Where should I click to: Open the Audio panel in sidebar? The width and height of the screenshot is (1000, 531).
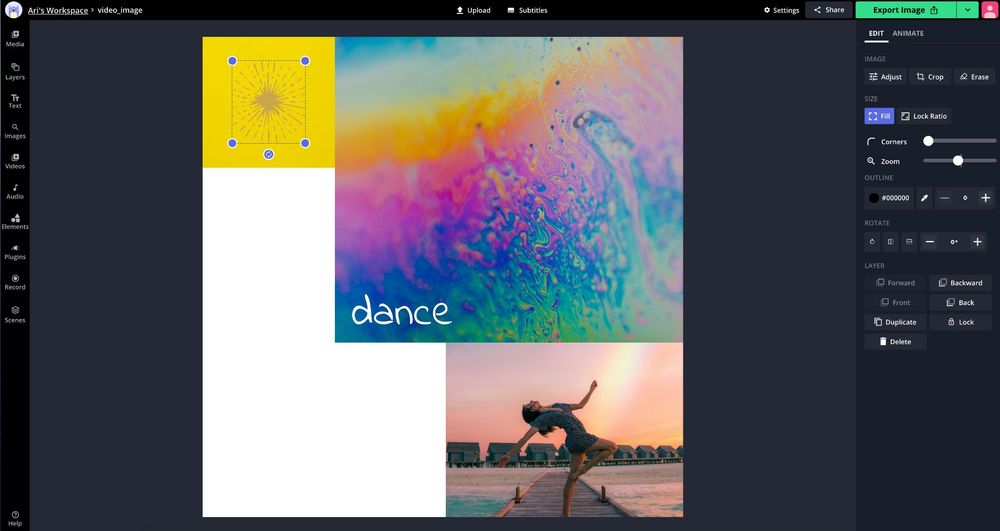(x=15, y=191)
